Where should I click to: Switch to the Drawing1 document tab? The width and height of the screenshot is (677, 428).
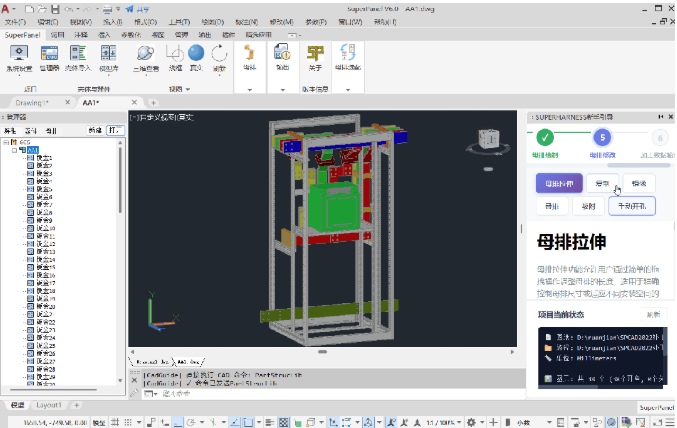[x=32, y=103]
